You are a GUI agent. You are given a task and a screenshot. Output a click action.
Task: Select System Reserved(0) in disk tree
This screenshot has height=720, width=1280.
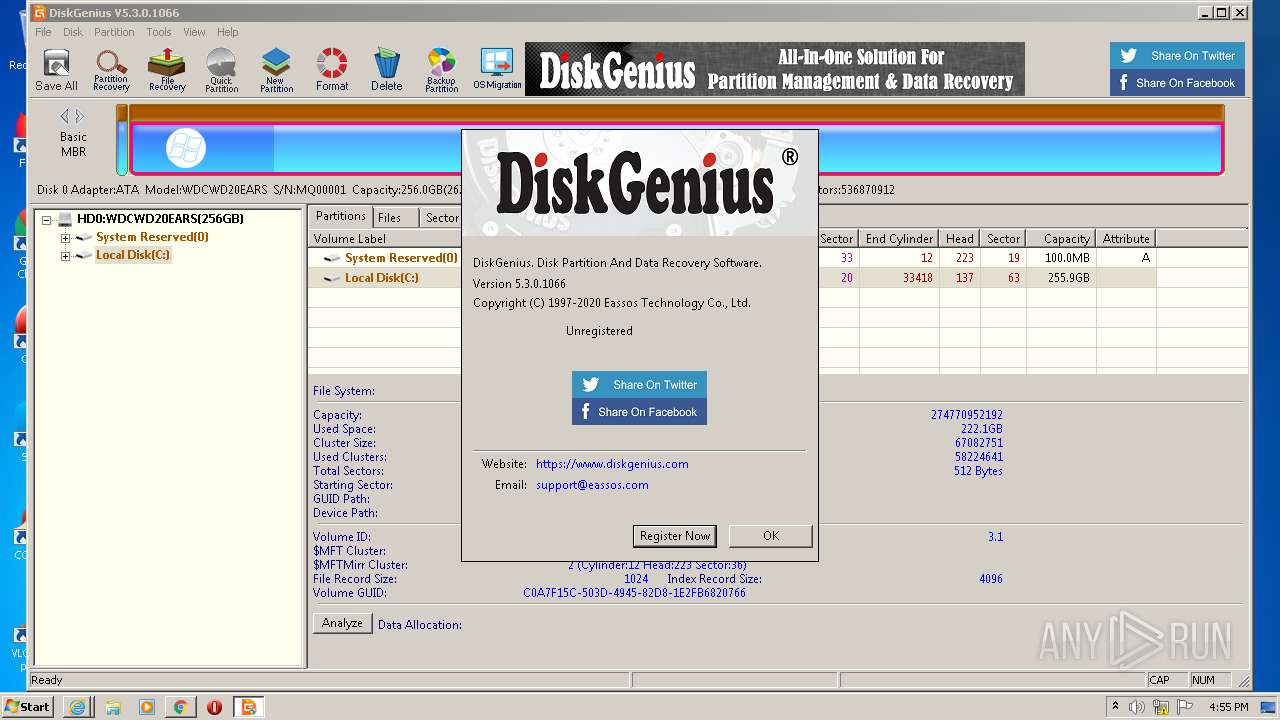pos(152,237)
